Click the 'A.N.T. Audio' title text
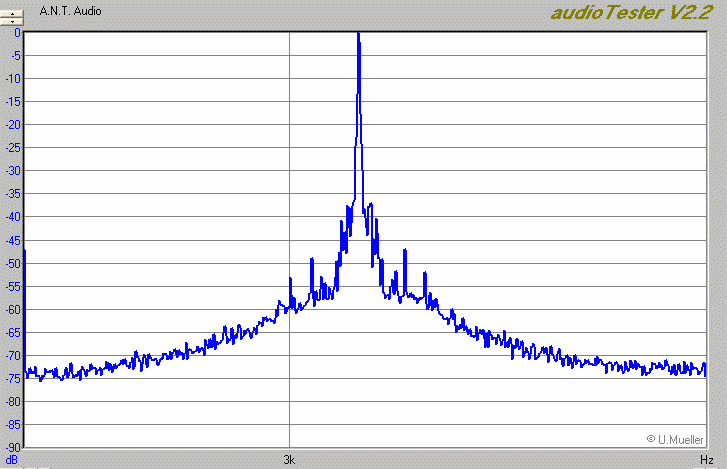727x469 pixels. pos(70,11)
